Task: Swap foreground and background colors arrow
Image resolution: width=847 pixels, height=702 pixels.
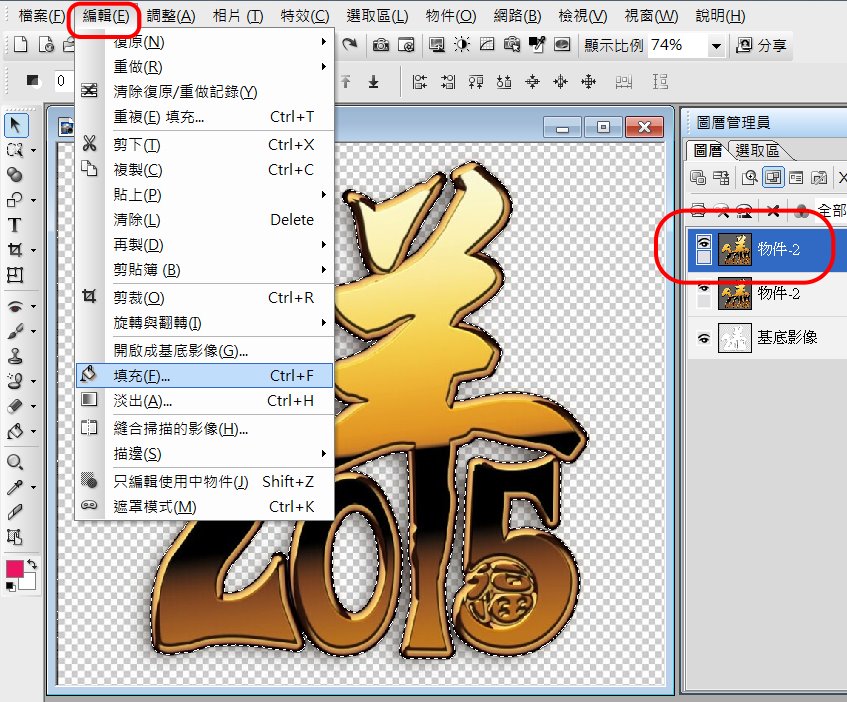Action: (32, 564)
